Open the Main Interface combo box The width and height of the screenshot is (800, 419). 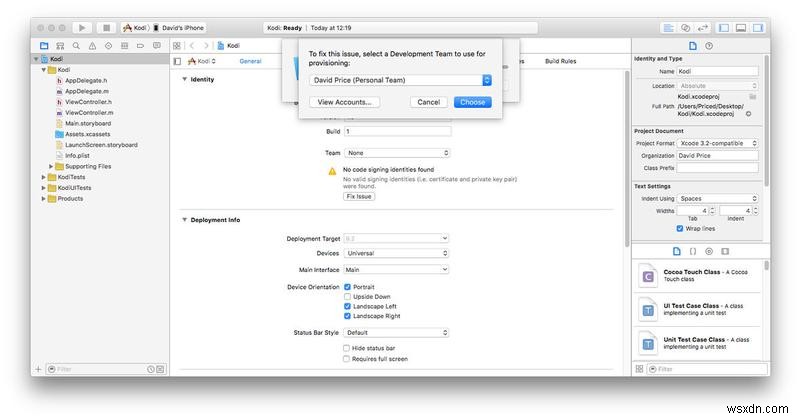coord(396,269)
